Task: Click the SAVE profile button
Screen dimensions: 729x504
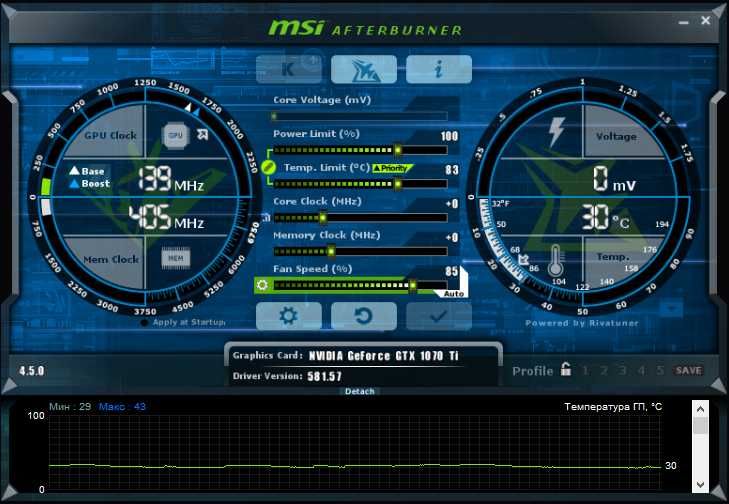Action: pos(689,371)
